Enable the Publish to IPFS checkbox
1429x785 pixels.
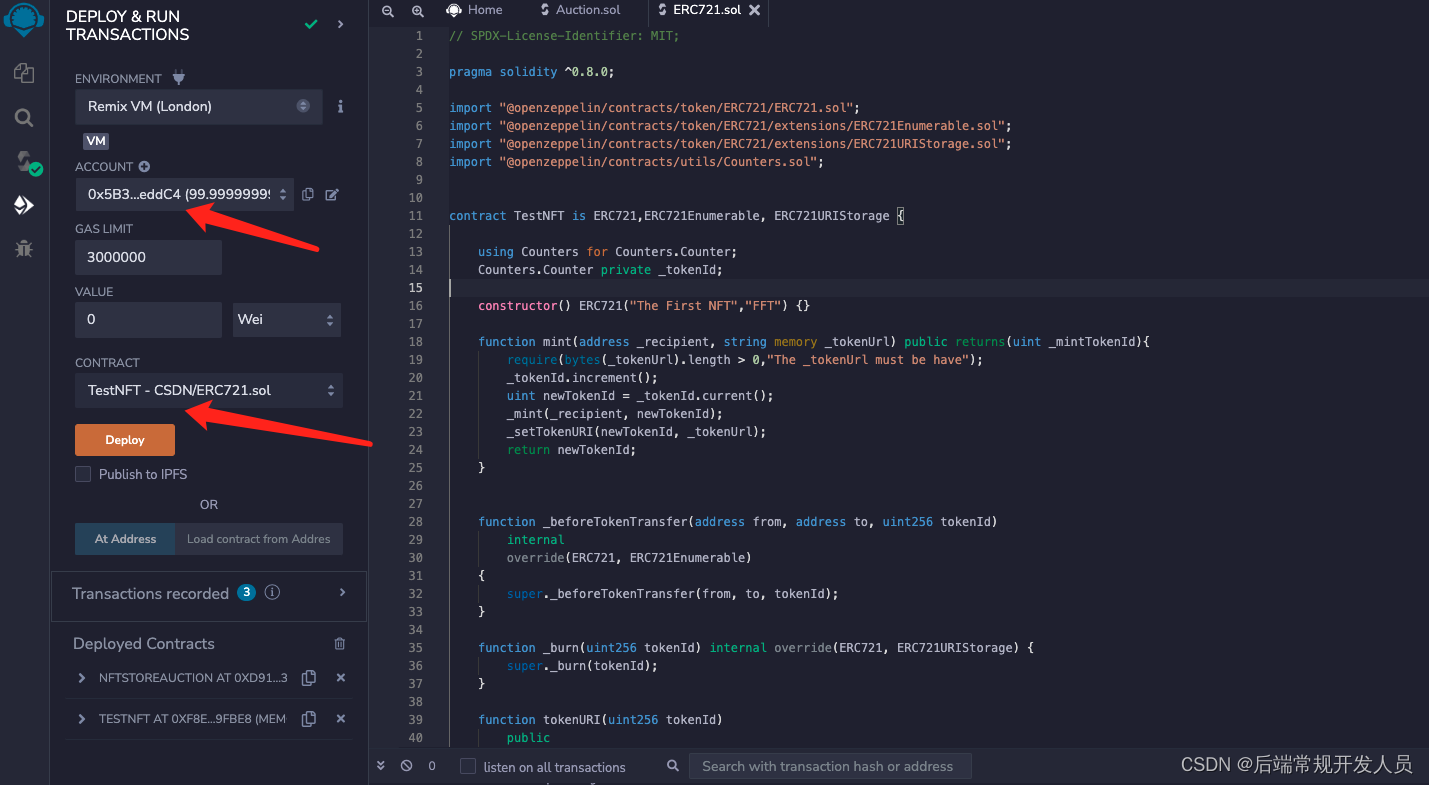click(x=83, y=474)
